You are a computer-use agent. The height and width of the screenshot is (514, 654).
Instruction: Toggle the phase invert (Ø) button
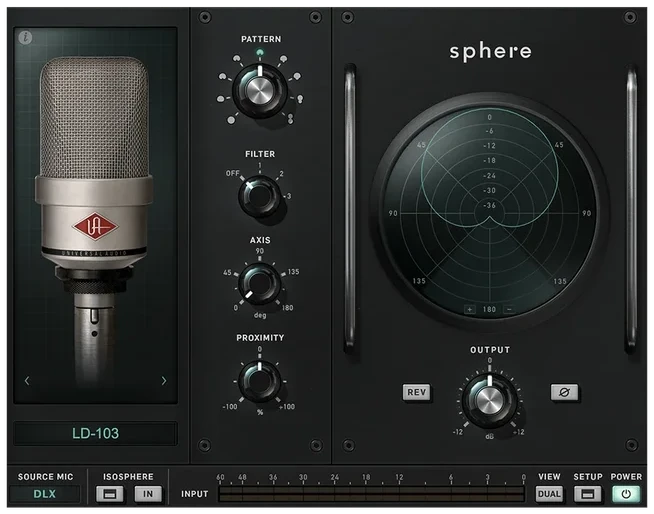point(564,392)
